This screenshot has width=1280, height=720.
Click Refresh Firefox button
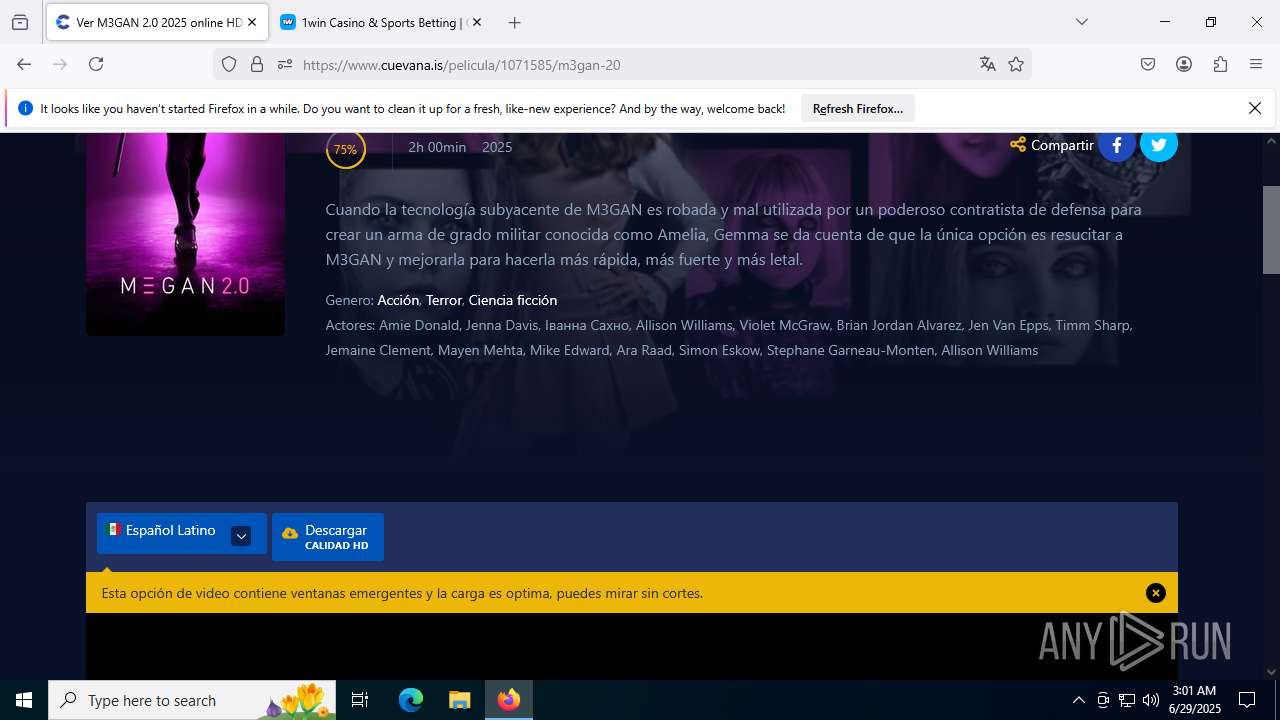click(858, 108)
